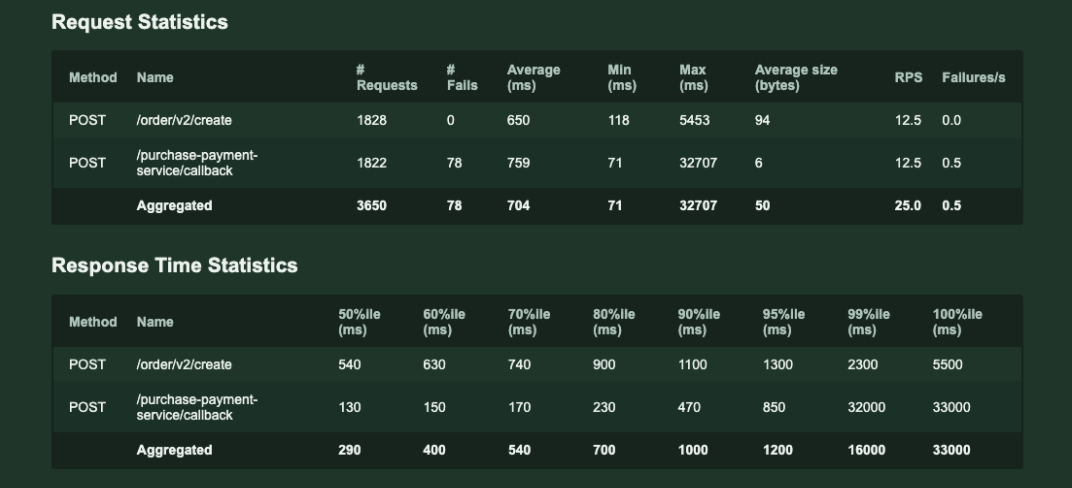
Task: Click the "Request Statistics" section heading
Action: (140, 22)
